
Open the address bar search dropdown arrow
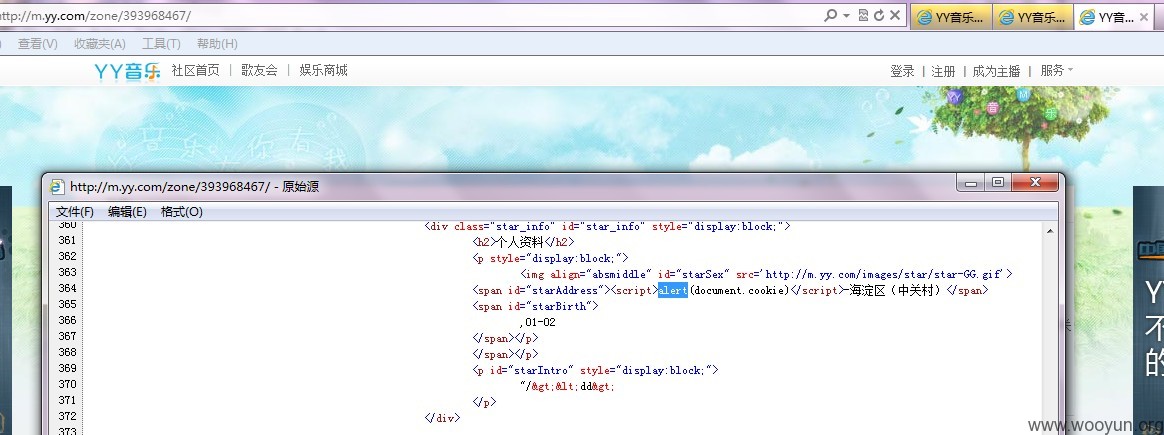tap(846, 16)
